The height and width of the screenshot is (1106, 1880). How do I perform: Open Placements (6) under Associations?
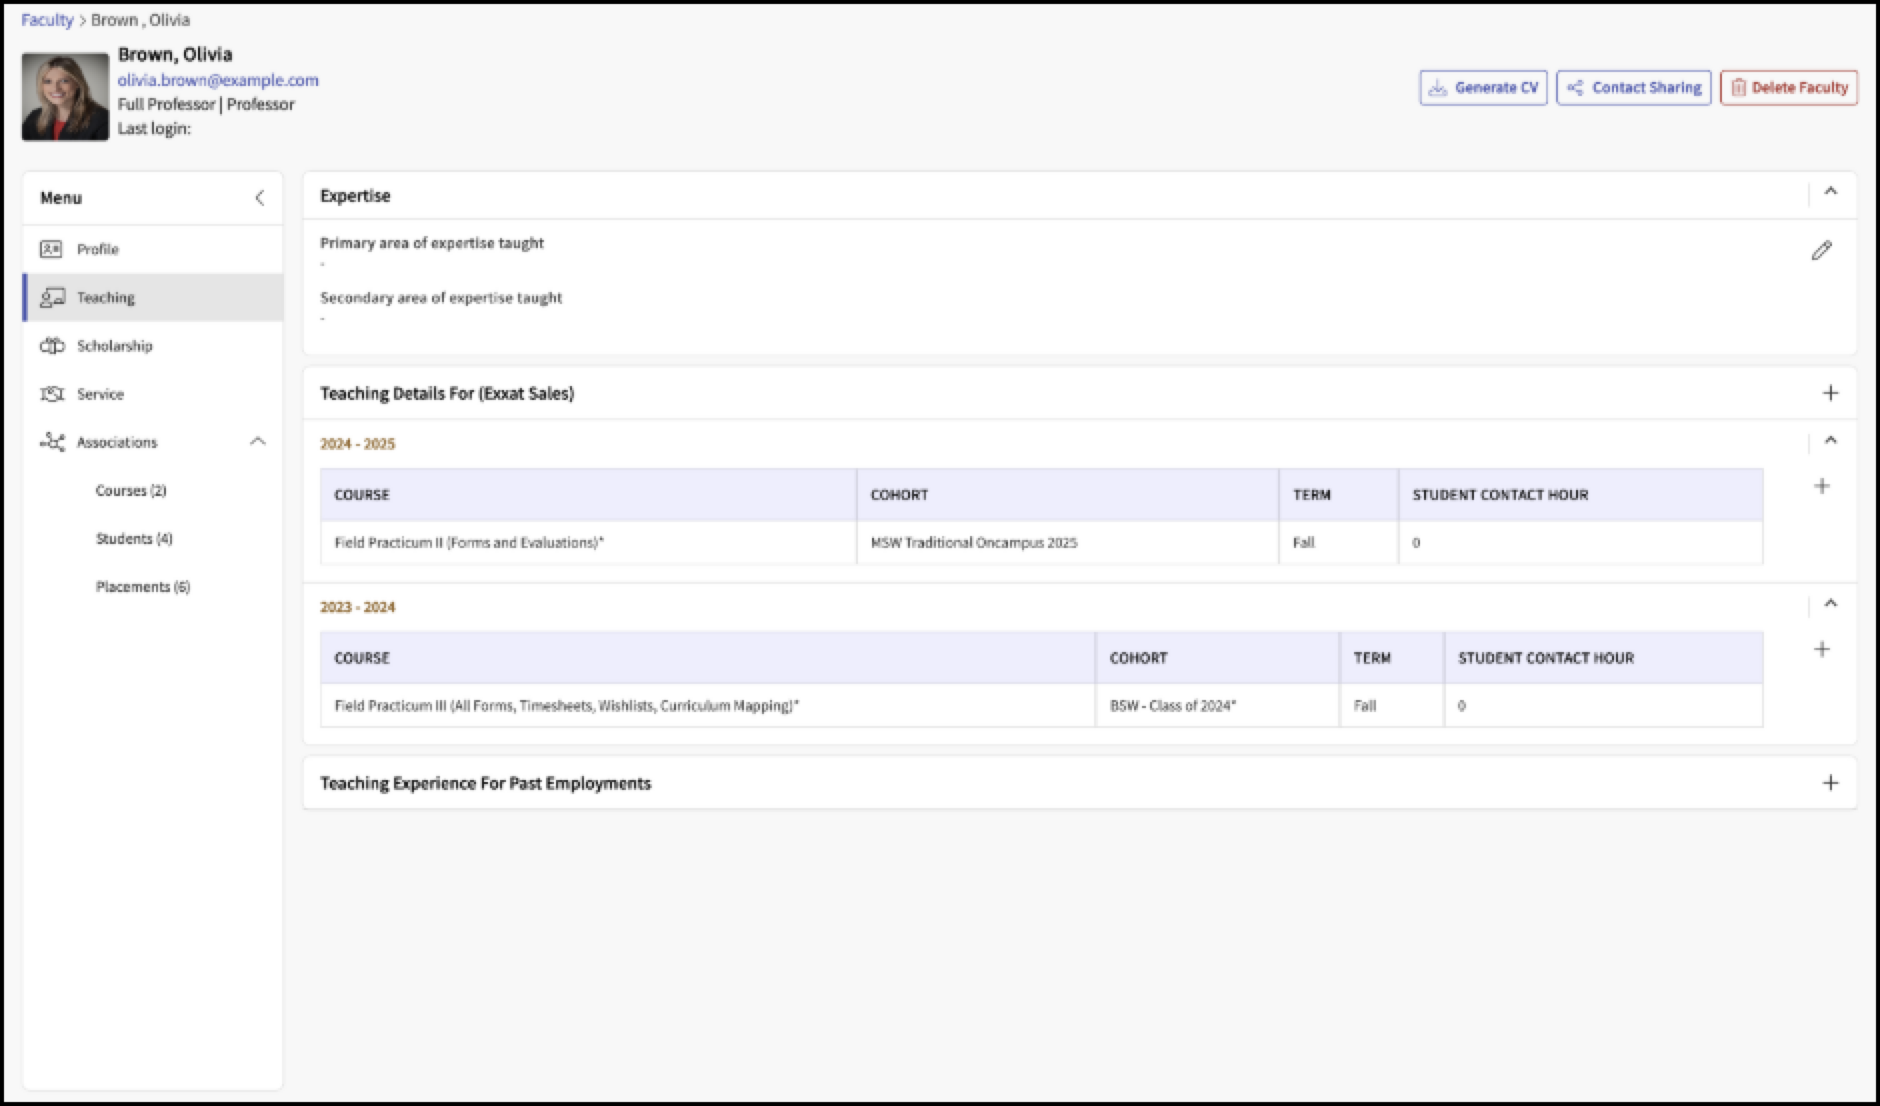click(x=143, y=587)
